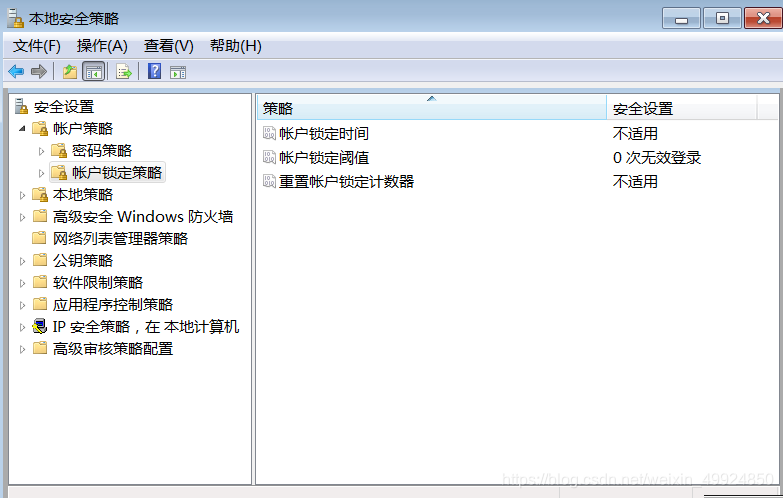783x498 pixels.
Task: Collapse the 帐户策略 tree node
Action: (22, 128)
